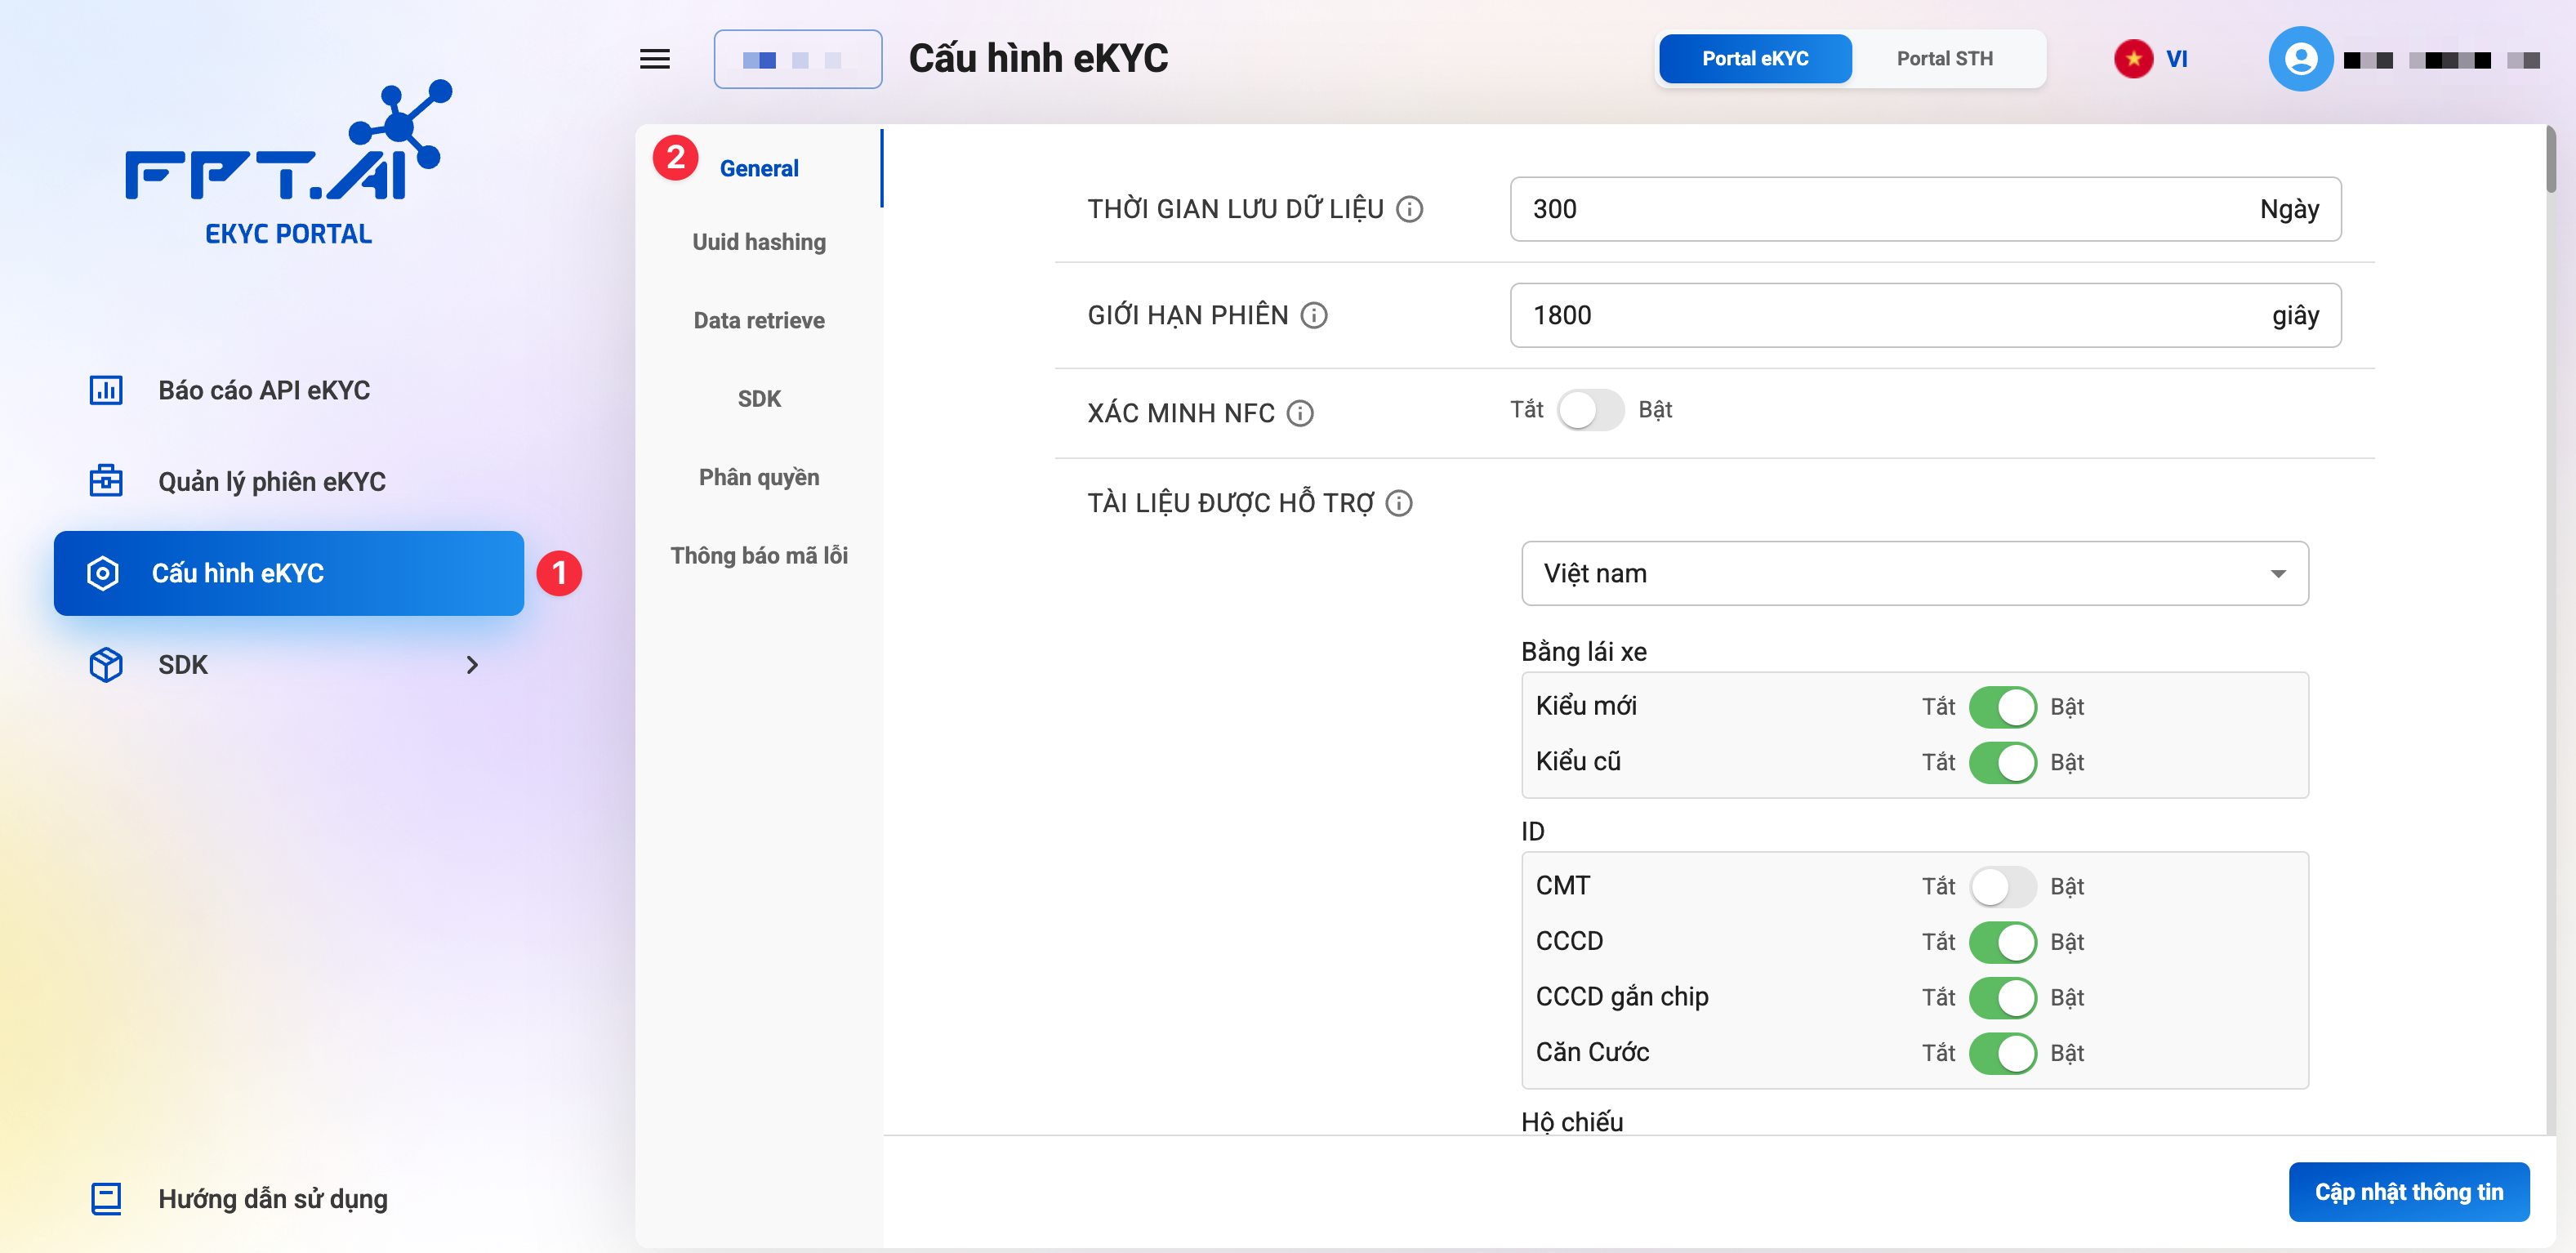Image resolution: width=2576 pixels, height=1253 pixels.
Task: Click info icon beside TÀI LIỆU ĐƯỢC HỖ TRỢ
Action: 1399,503
